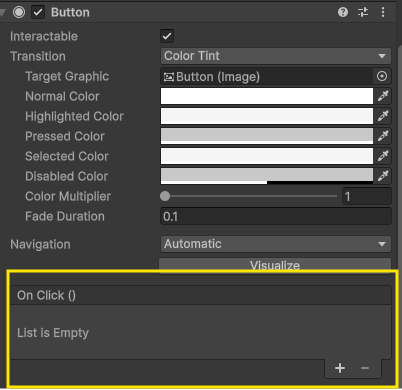The height and width of the screenshot is (390, 402).
Task: Click the Fade Duration input field
Action: click(x=276, y=216)
